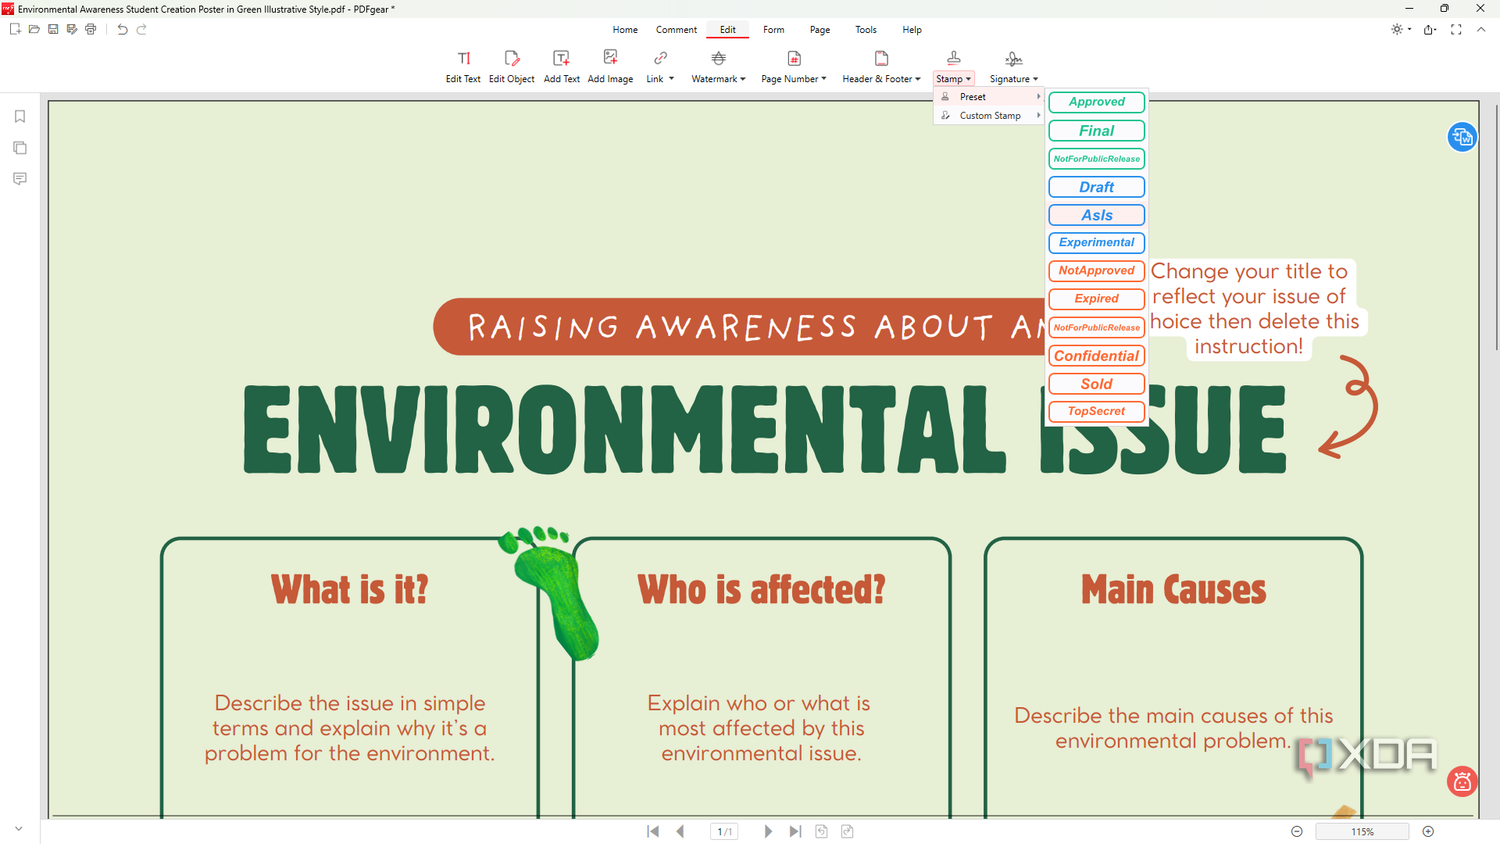Toggle the light/dark theme sun icon
Image resolution: width=1500 pixels, height=844 pixels.
coord(1397,29)
